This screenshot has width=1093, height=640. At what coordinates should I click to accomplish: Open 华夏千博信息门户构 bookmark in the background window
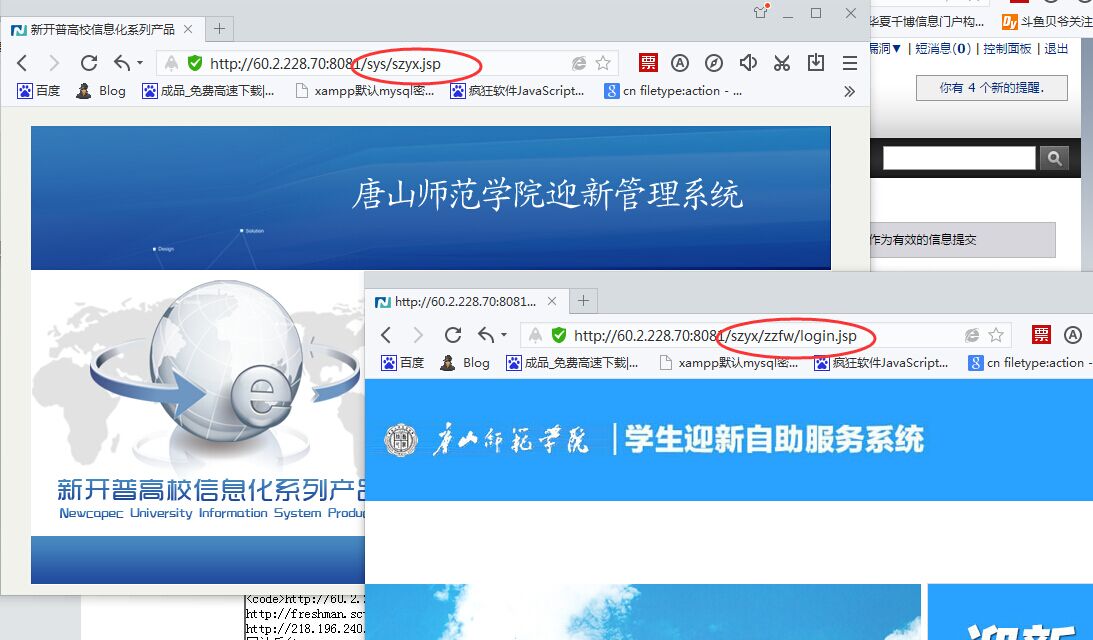928,22
